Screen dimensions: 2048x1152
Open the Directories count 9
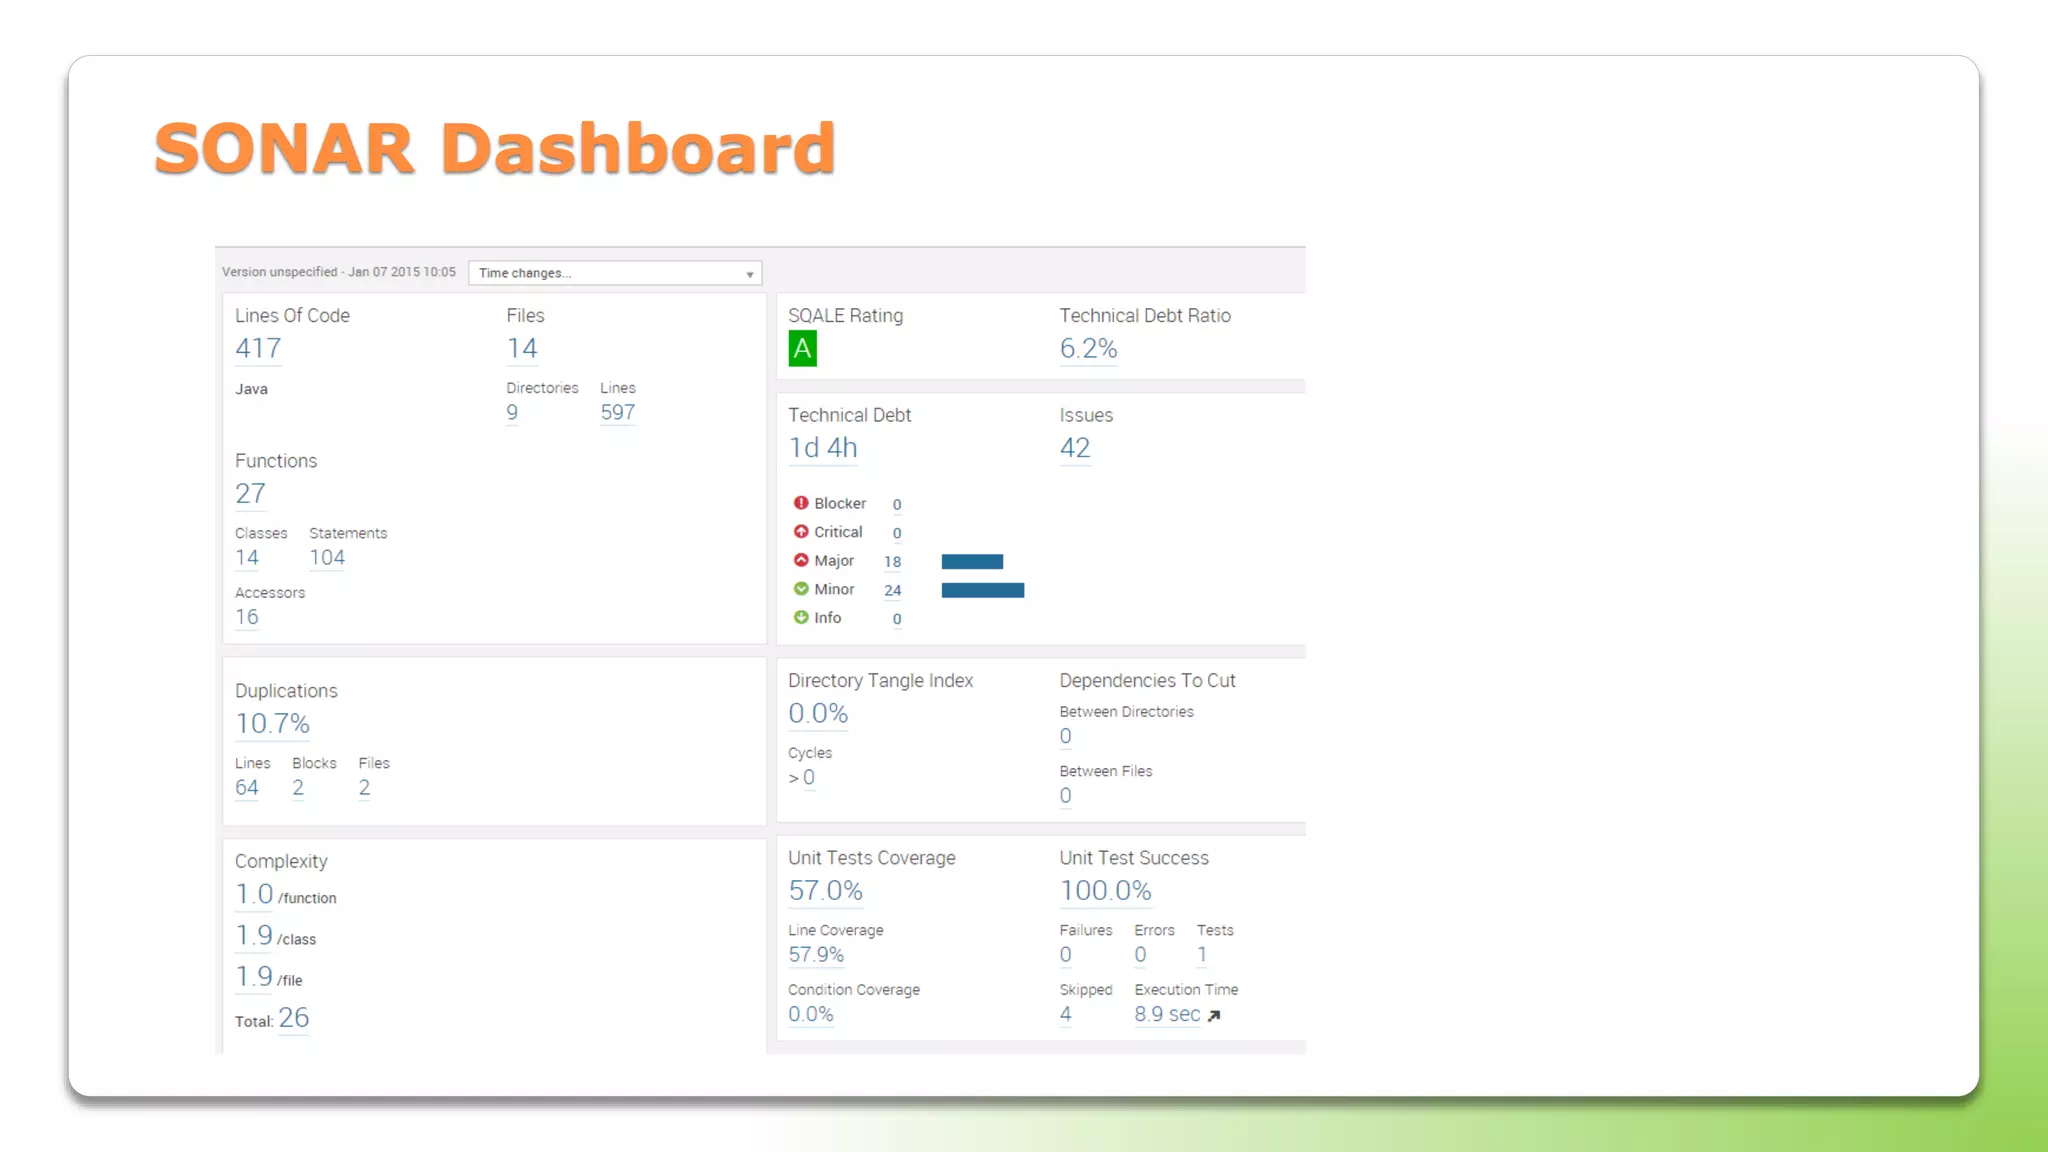point(512,412)
